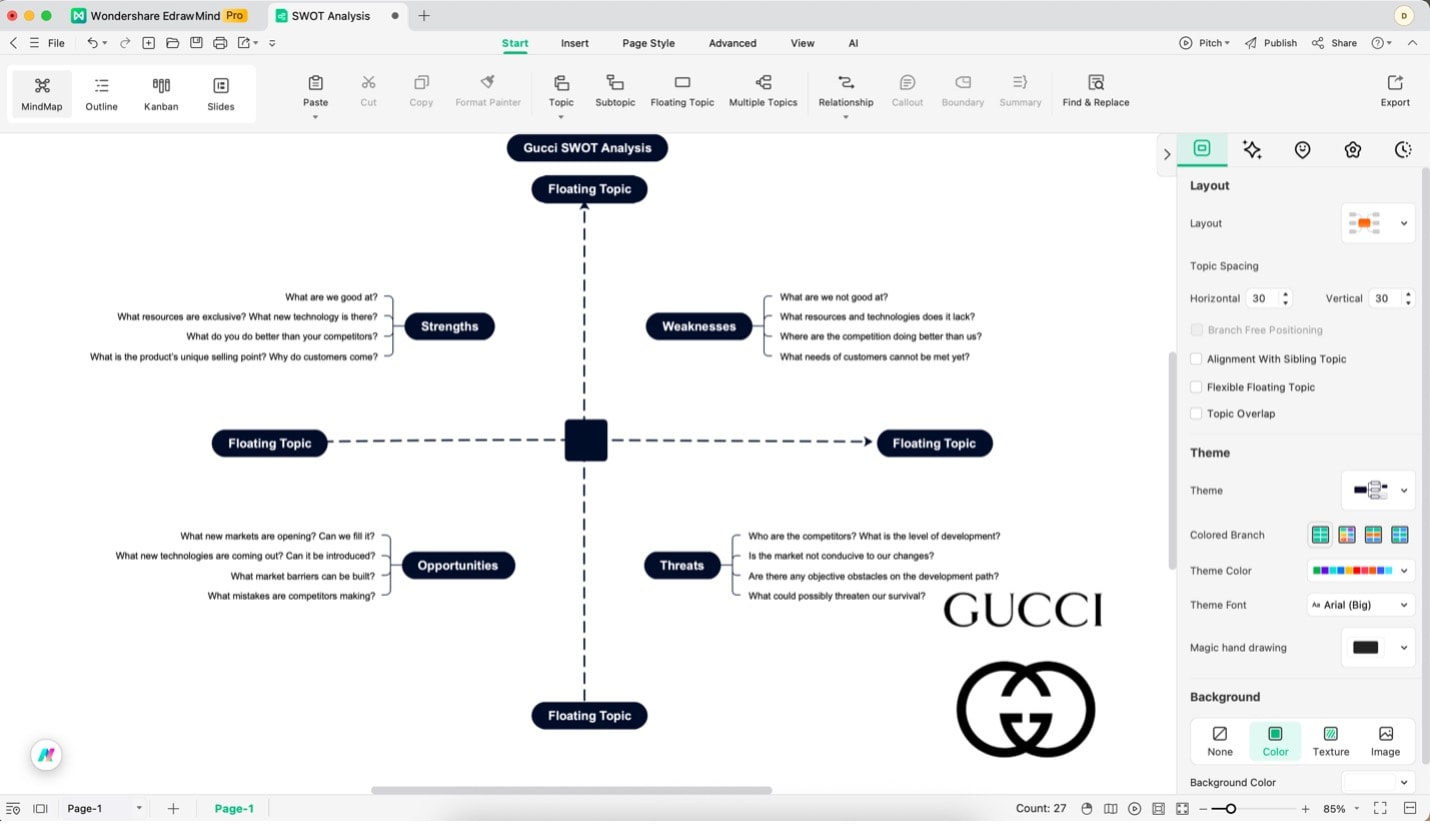Increase Horizontal spacing stepper
1430x825 pixels.
[1286, 294]
